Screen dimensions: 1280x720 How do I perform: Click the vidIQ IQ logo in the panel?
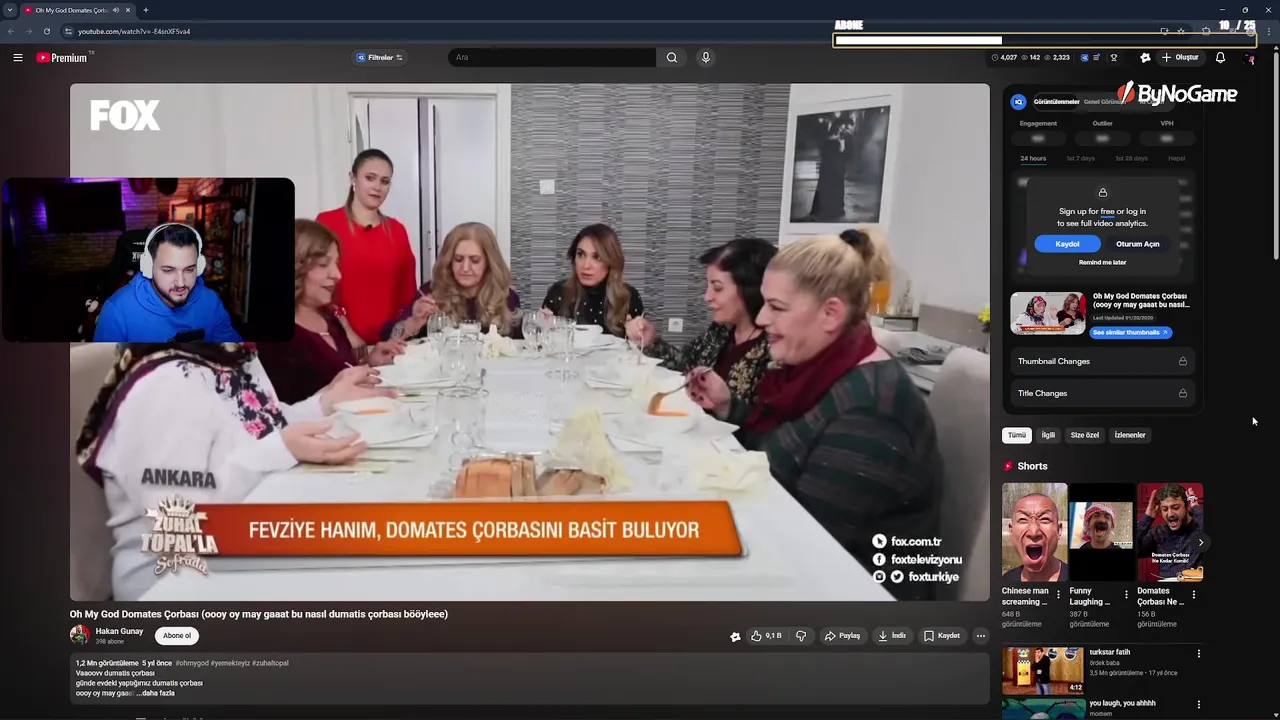pyautogui.click(x=1019, y=102)
